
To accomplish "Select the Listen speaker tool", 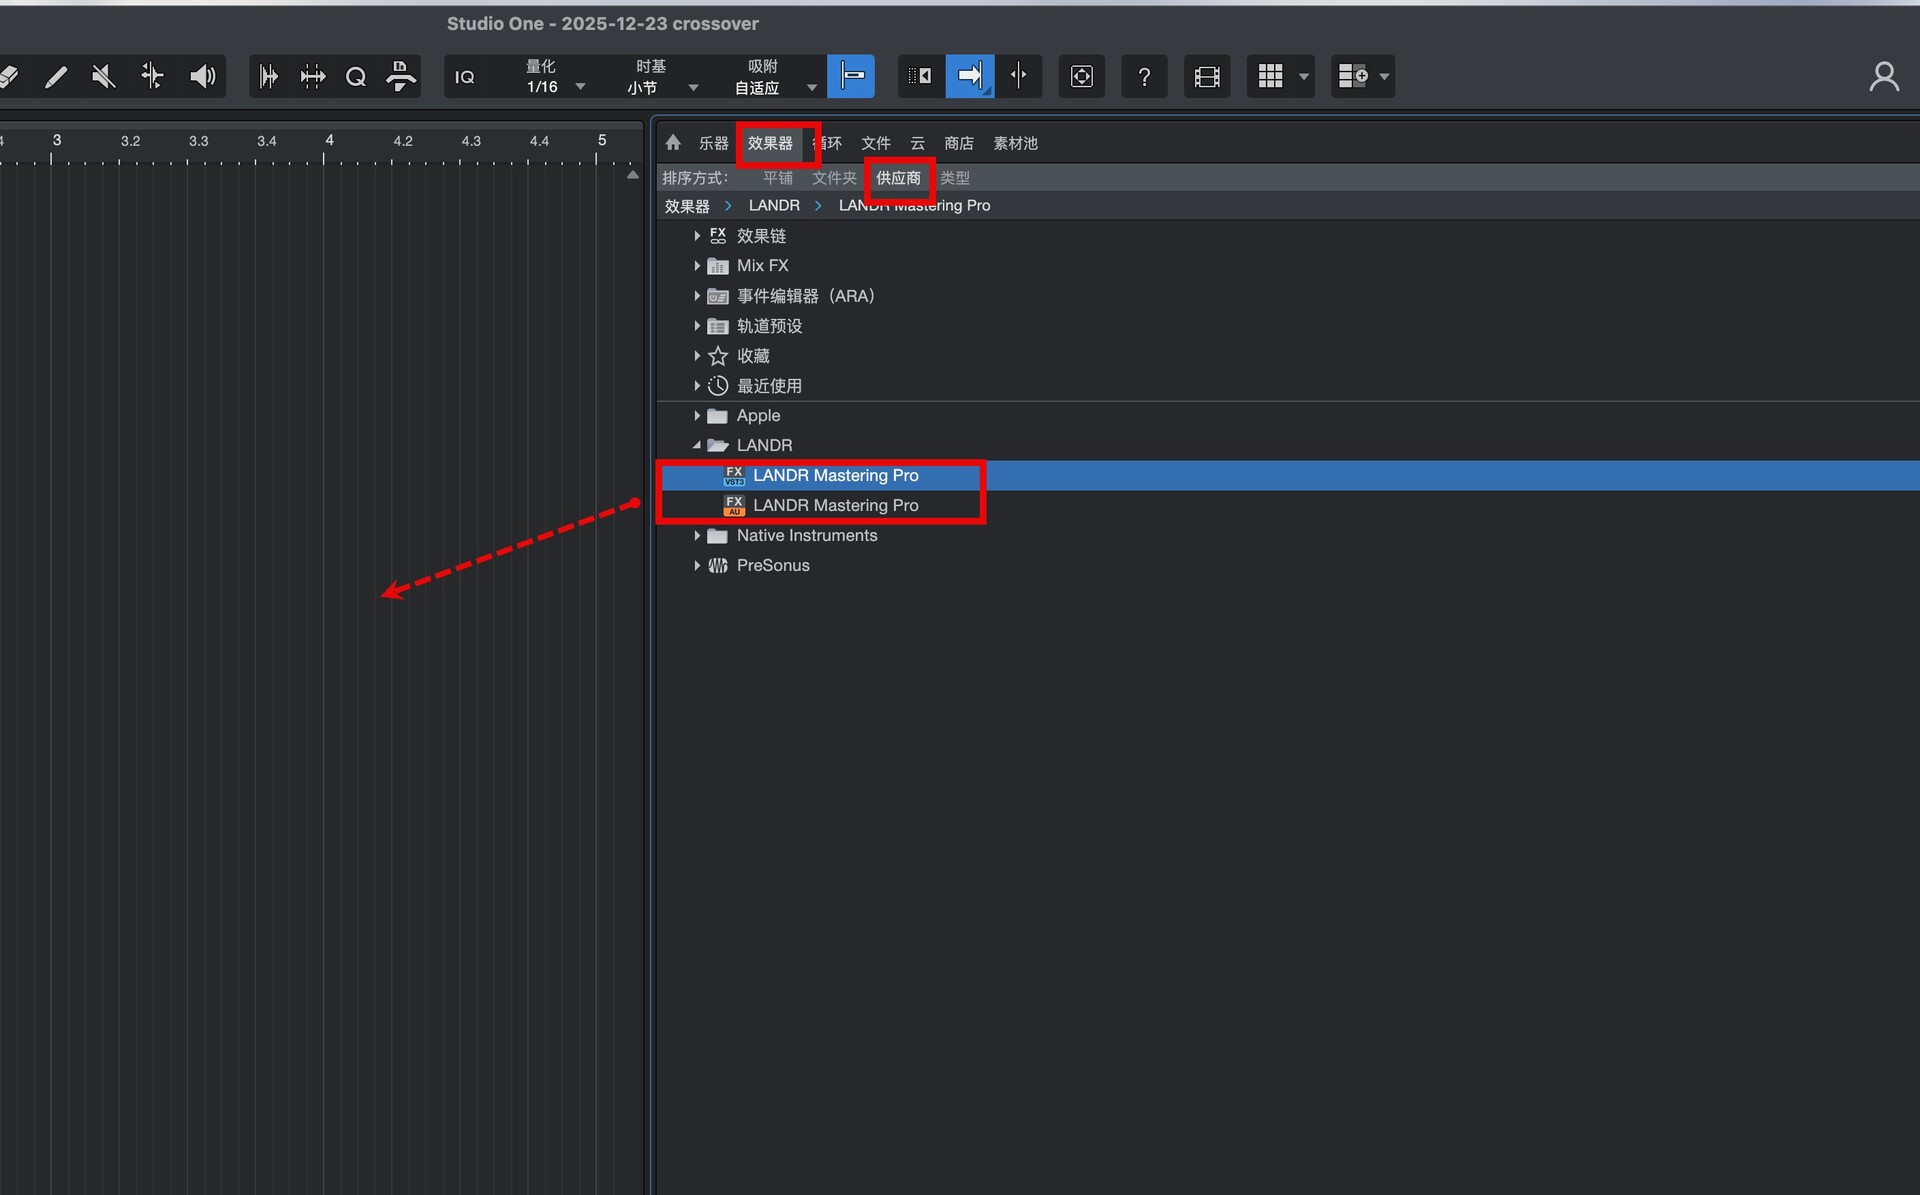I will (x=202, y=77).
